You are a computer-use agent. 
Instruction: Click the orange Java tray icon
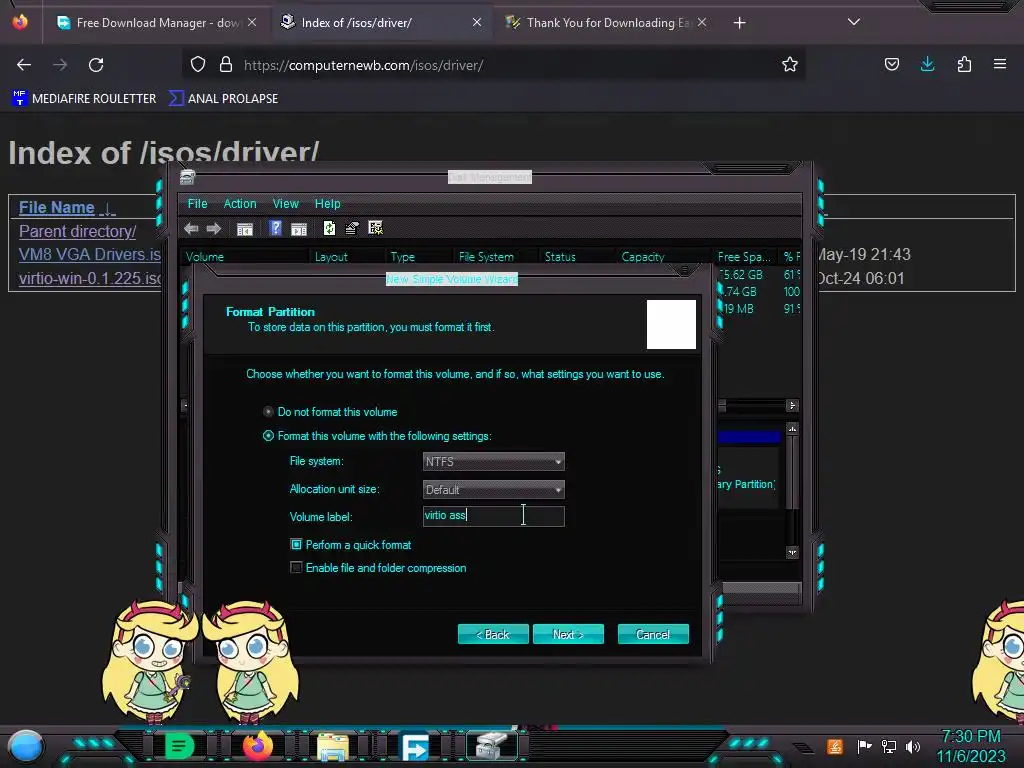pos(834,746)
